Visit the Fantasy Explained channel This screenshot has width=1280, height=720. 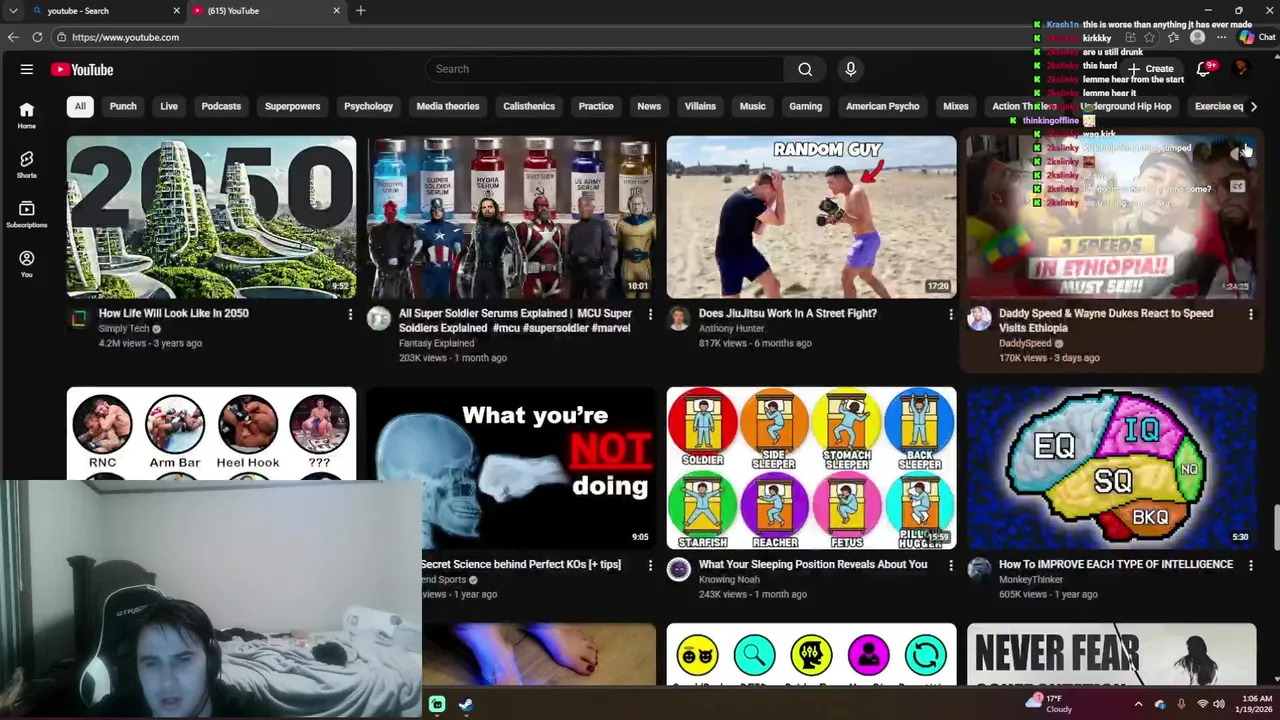coord(436,343)
